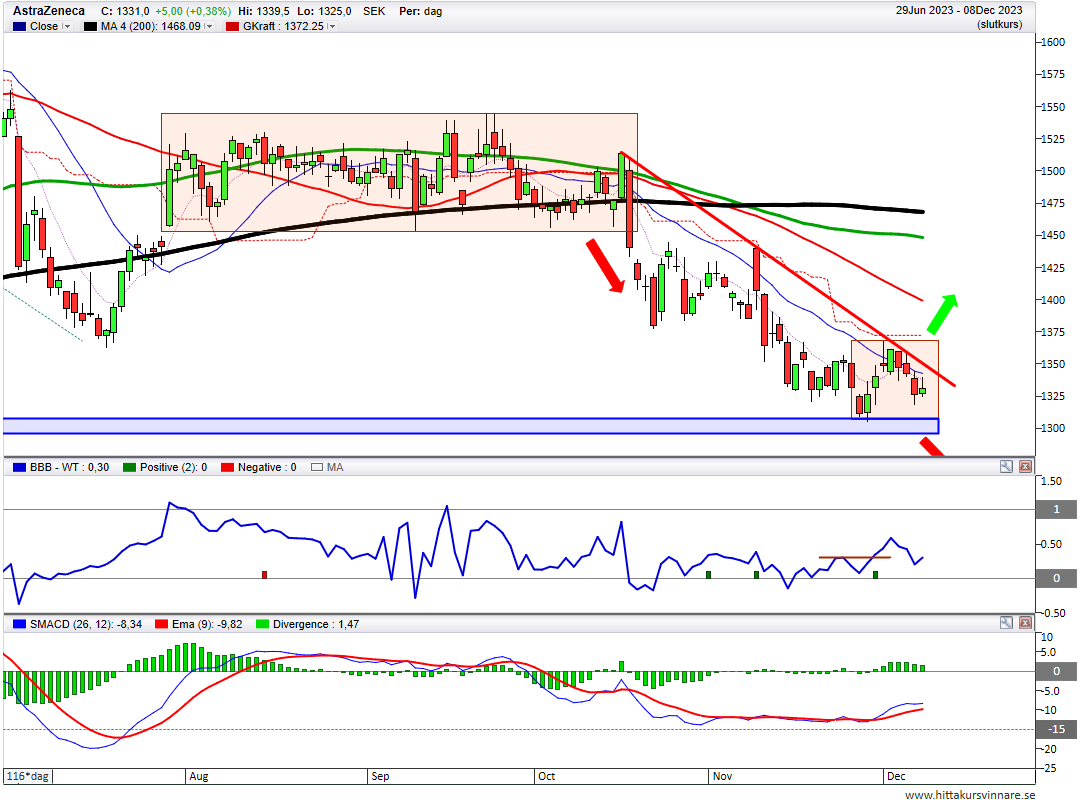Click the Nov month marker on time axis

pos(723,776)
